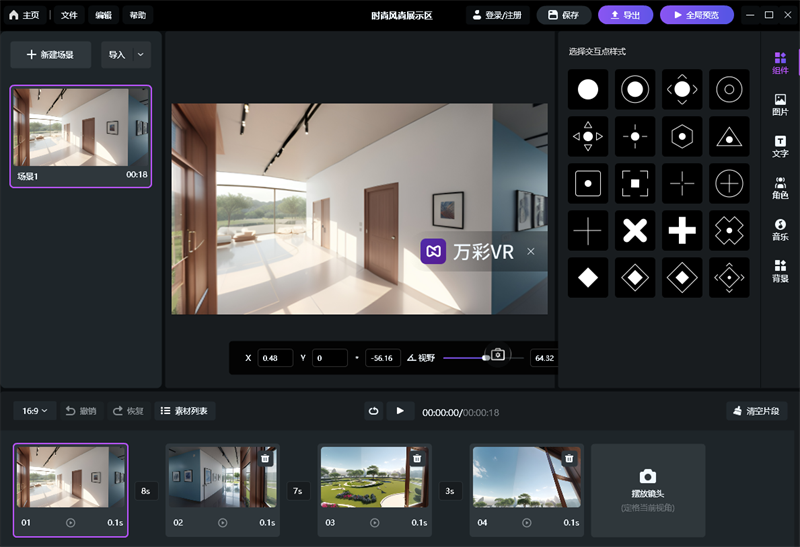
Task: Click the camera icon on FOV slider
Action: pyautogui.click(x=497, y=355)
